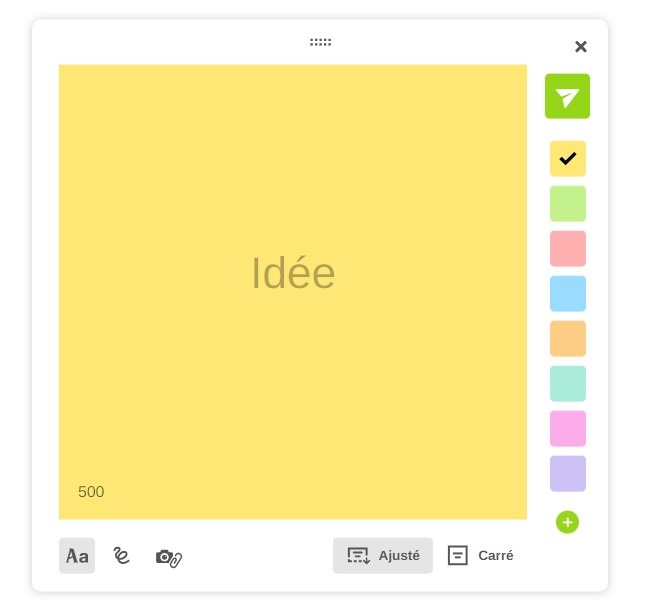
Task: Switch the note shape to Carré
Action: [x=495, y=555]
